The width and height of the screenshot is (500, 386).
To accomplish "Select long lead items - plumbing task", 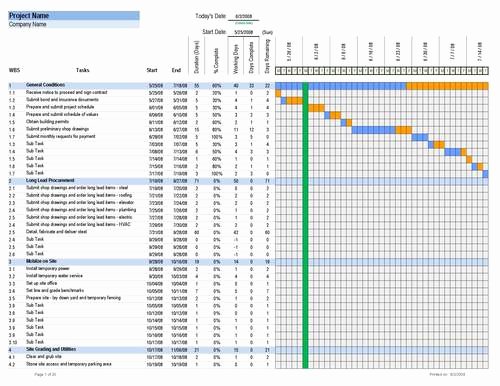I will coord(81,210).
